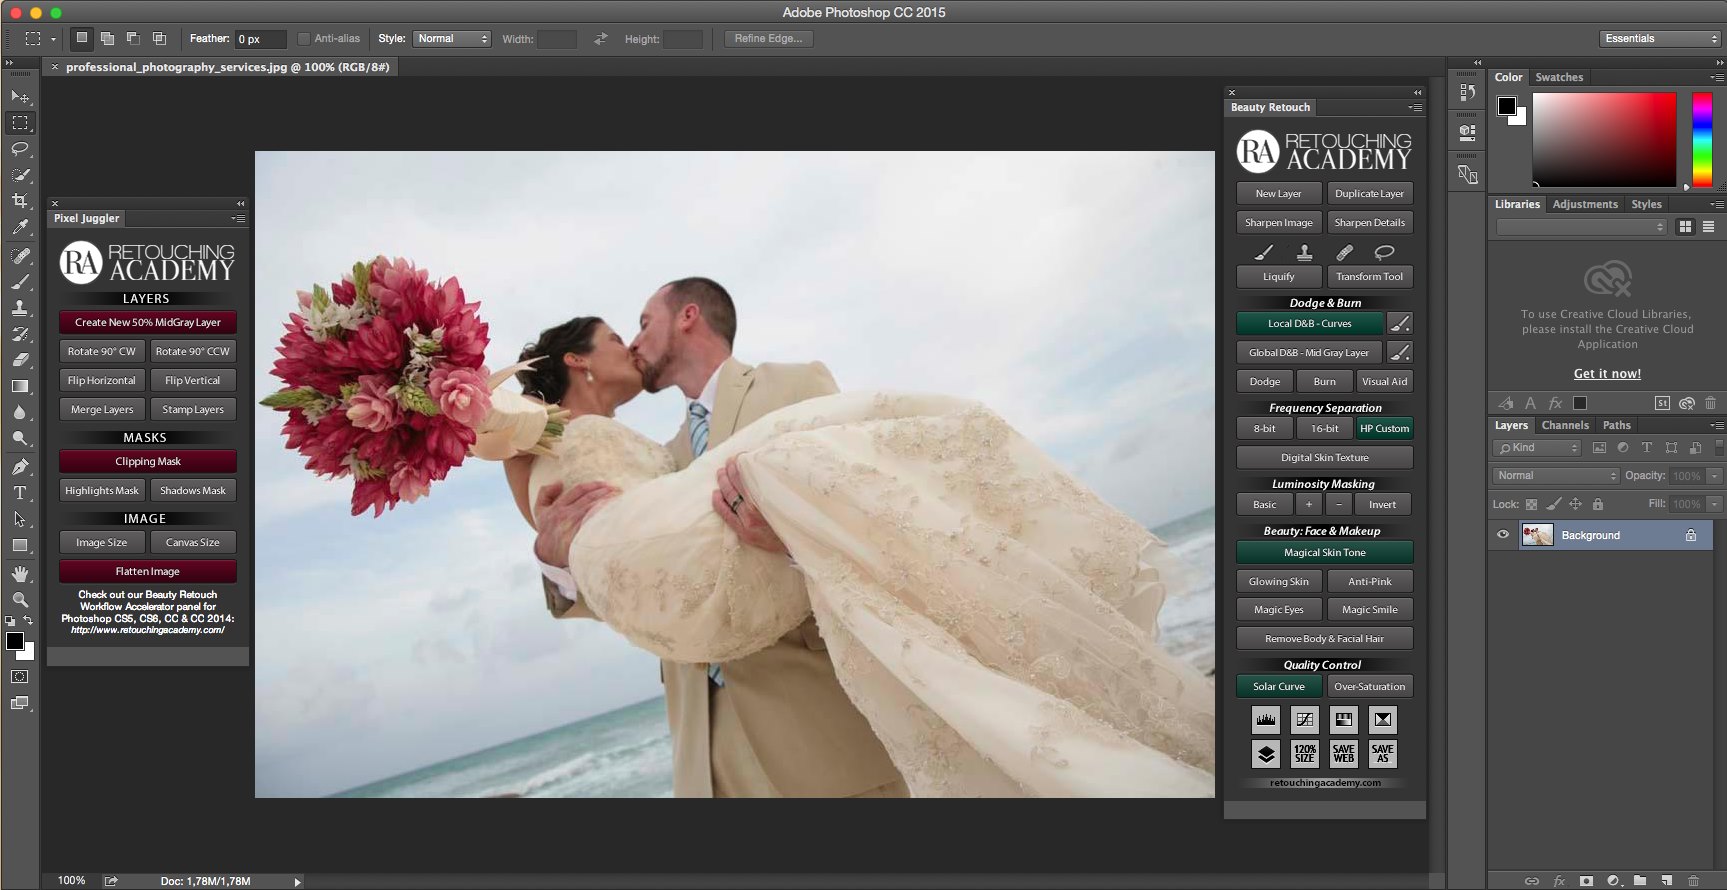Select the Eraser tool
The image size is (1727, 890).
(20, 360)
